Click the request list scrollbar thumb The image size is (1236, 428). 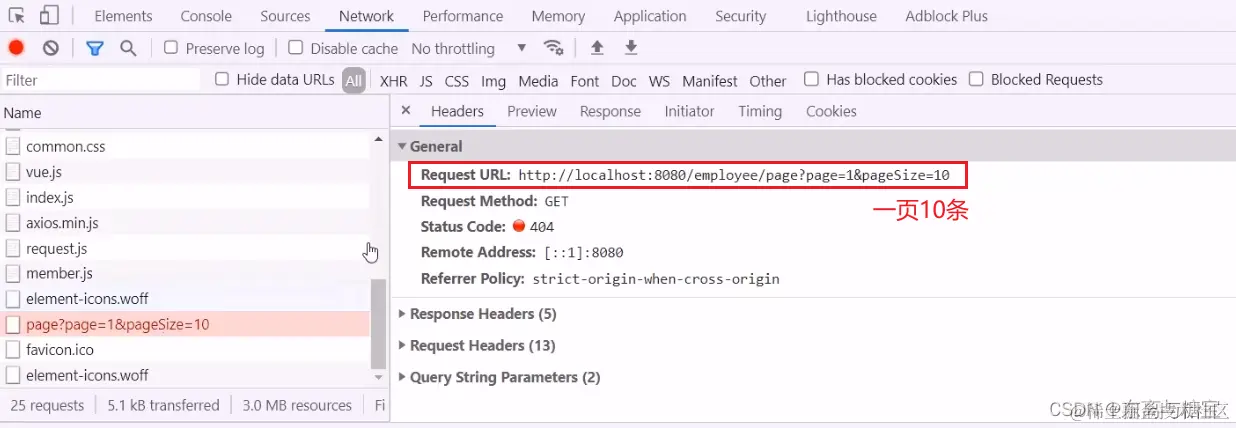[x=378, y=324]
